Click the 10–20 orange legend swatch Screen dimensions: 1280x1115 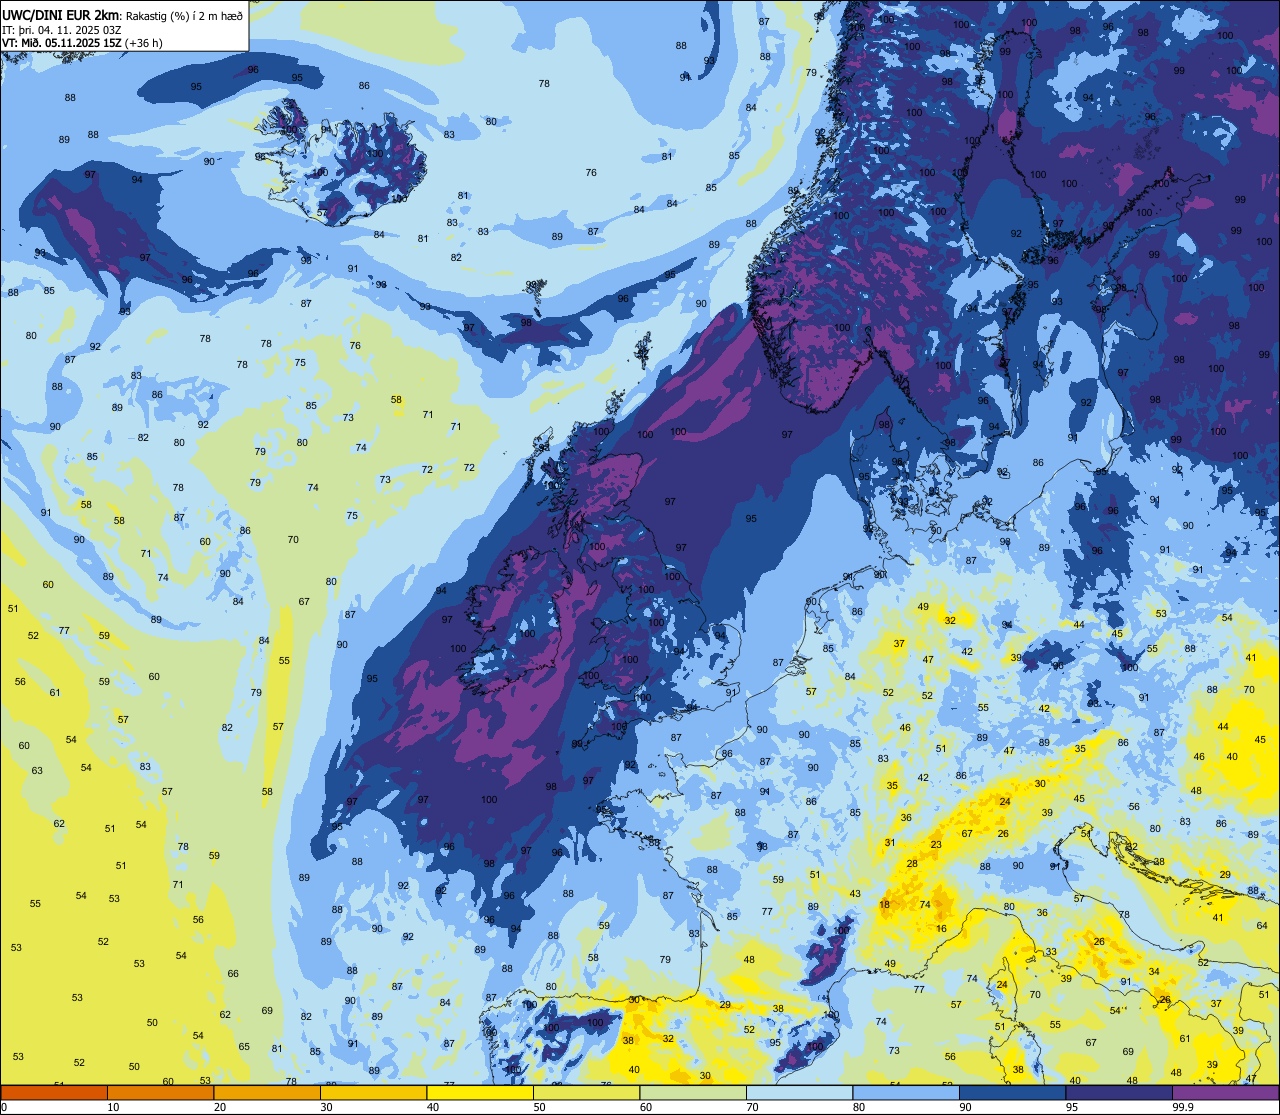[160, 1093]
